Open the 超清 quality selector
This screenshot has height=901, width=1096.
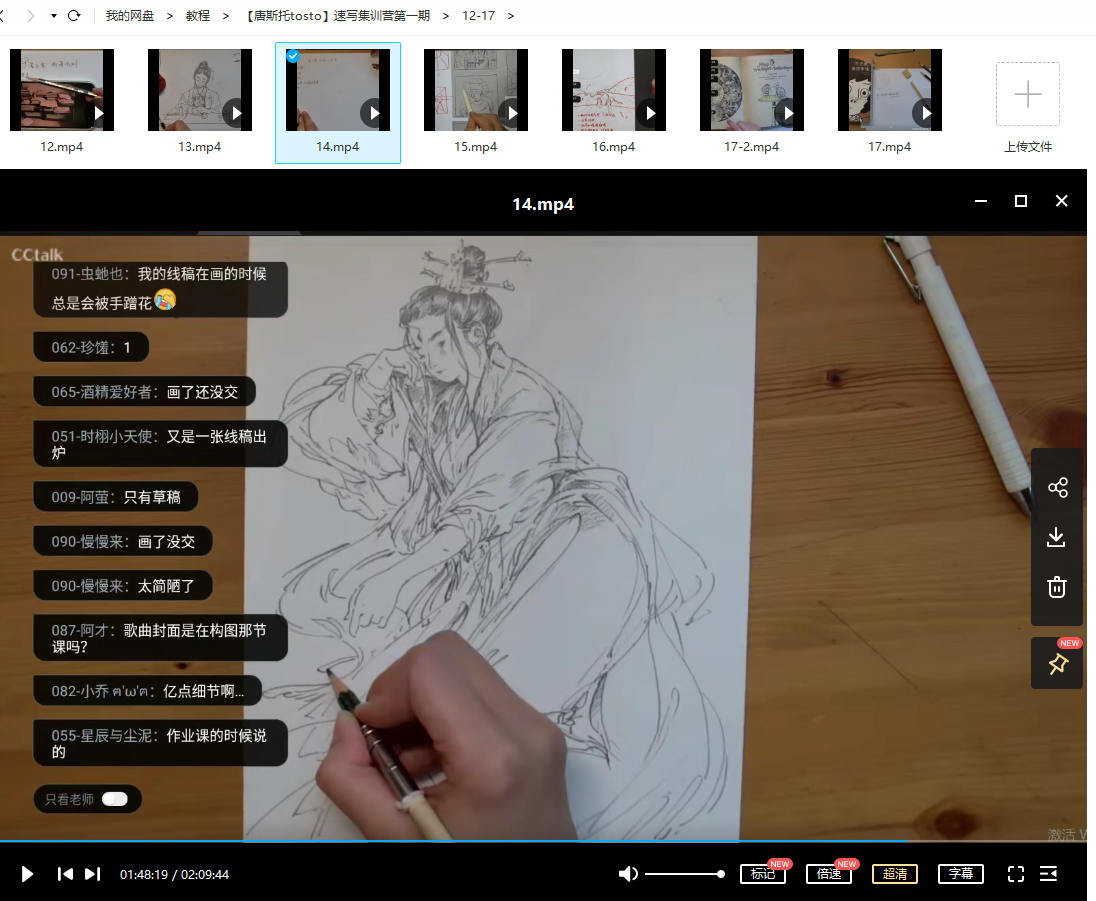click(x=894, y=874)
